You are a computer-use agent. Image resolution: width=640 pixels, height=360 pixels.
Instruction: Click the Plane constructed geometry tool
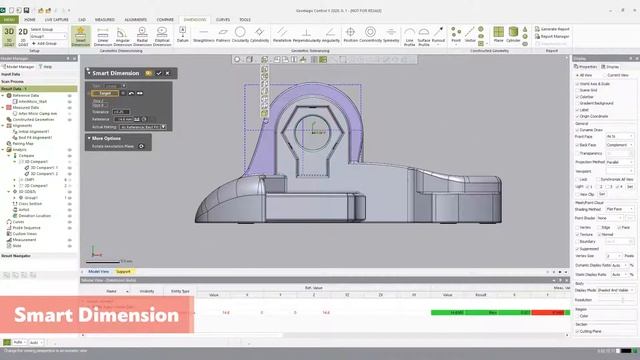click(x=498, y=35)
